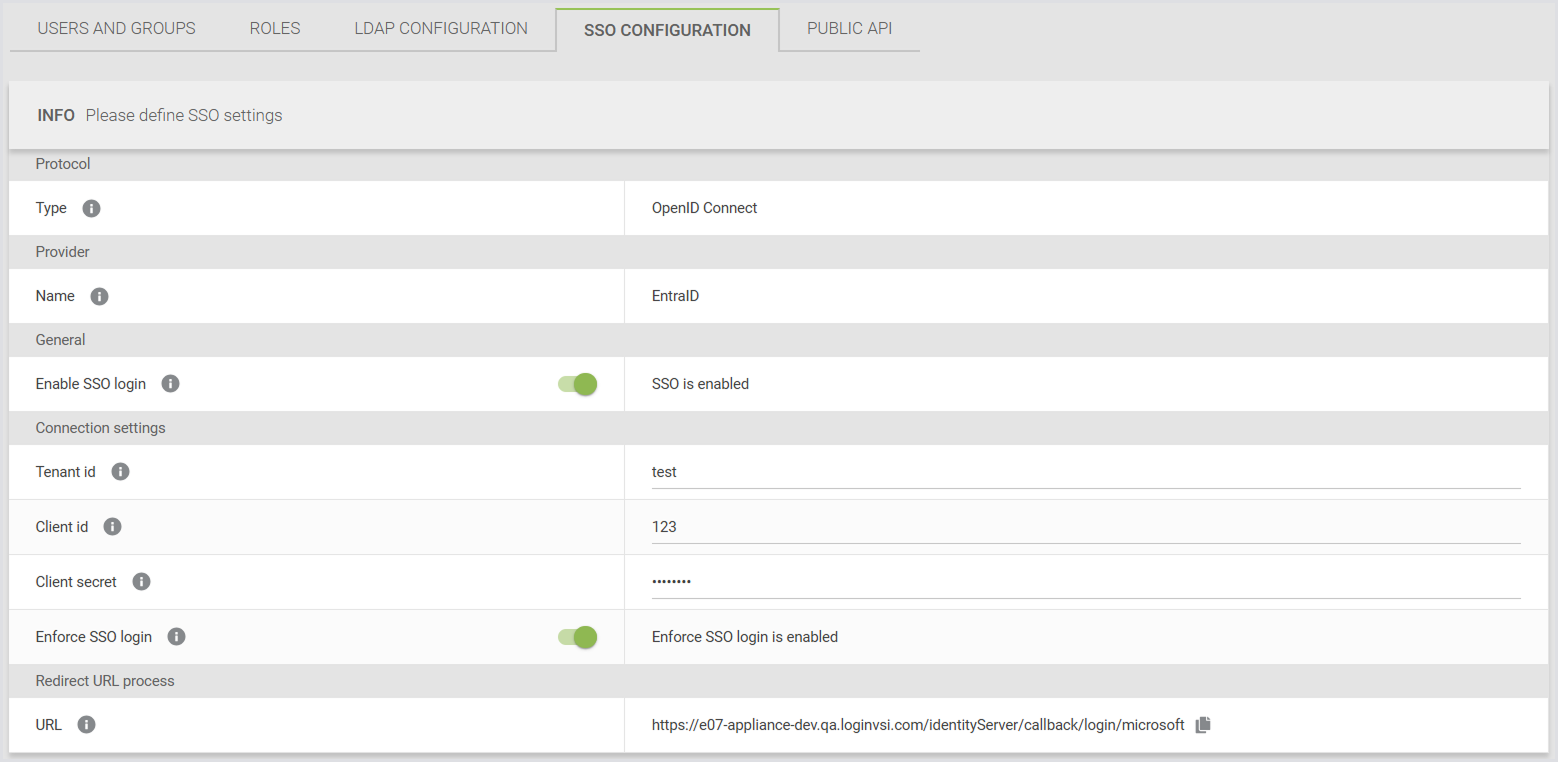Click the Client id info icon
This screenshot has height=762, width=1558.
pos(112,527)
